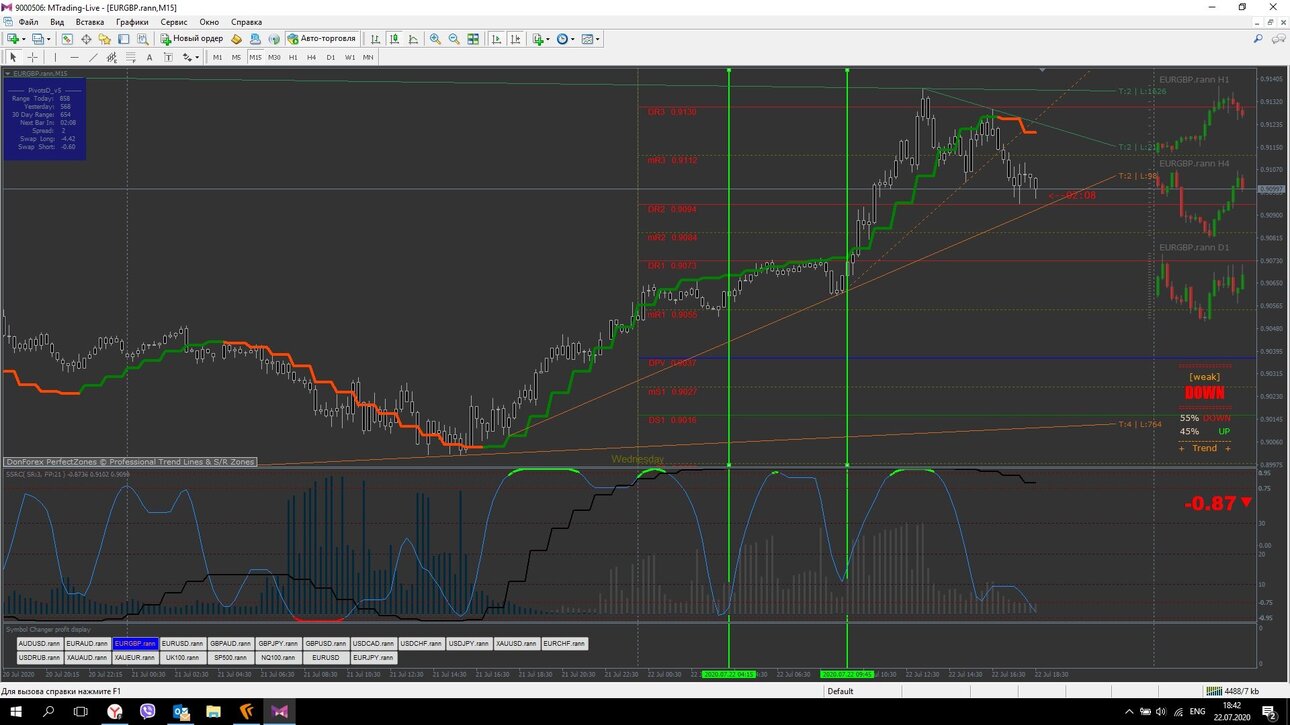Select the Fibonacci retracement tool
1290x725 pixels.
(x=130, y=57)
